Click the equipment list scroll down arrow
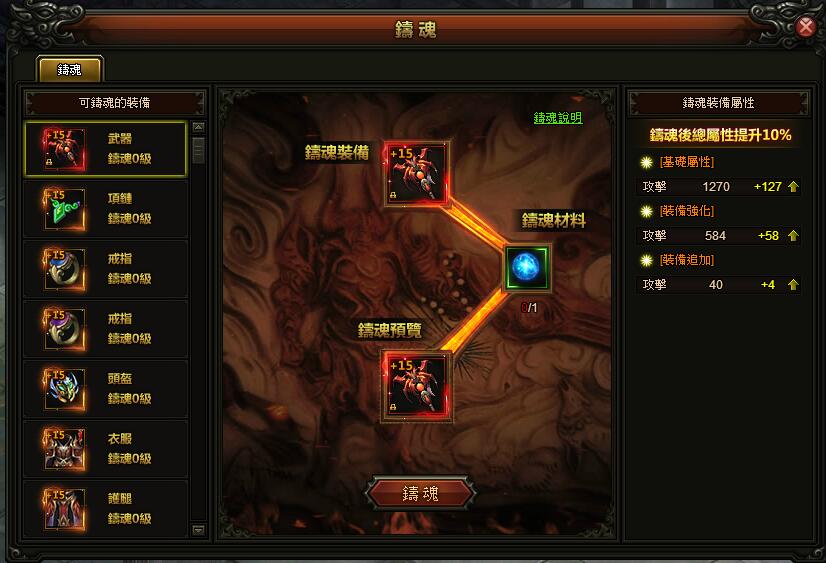This screenshot has width=826, height=563. coord(199,529)
